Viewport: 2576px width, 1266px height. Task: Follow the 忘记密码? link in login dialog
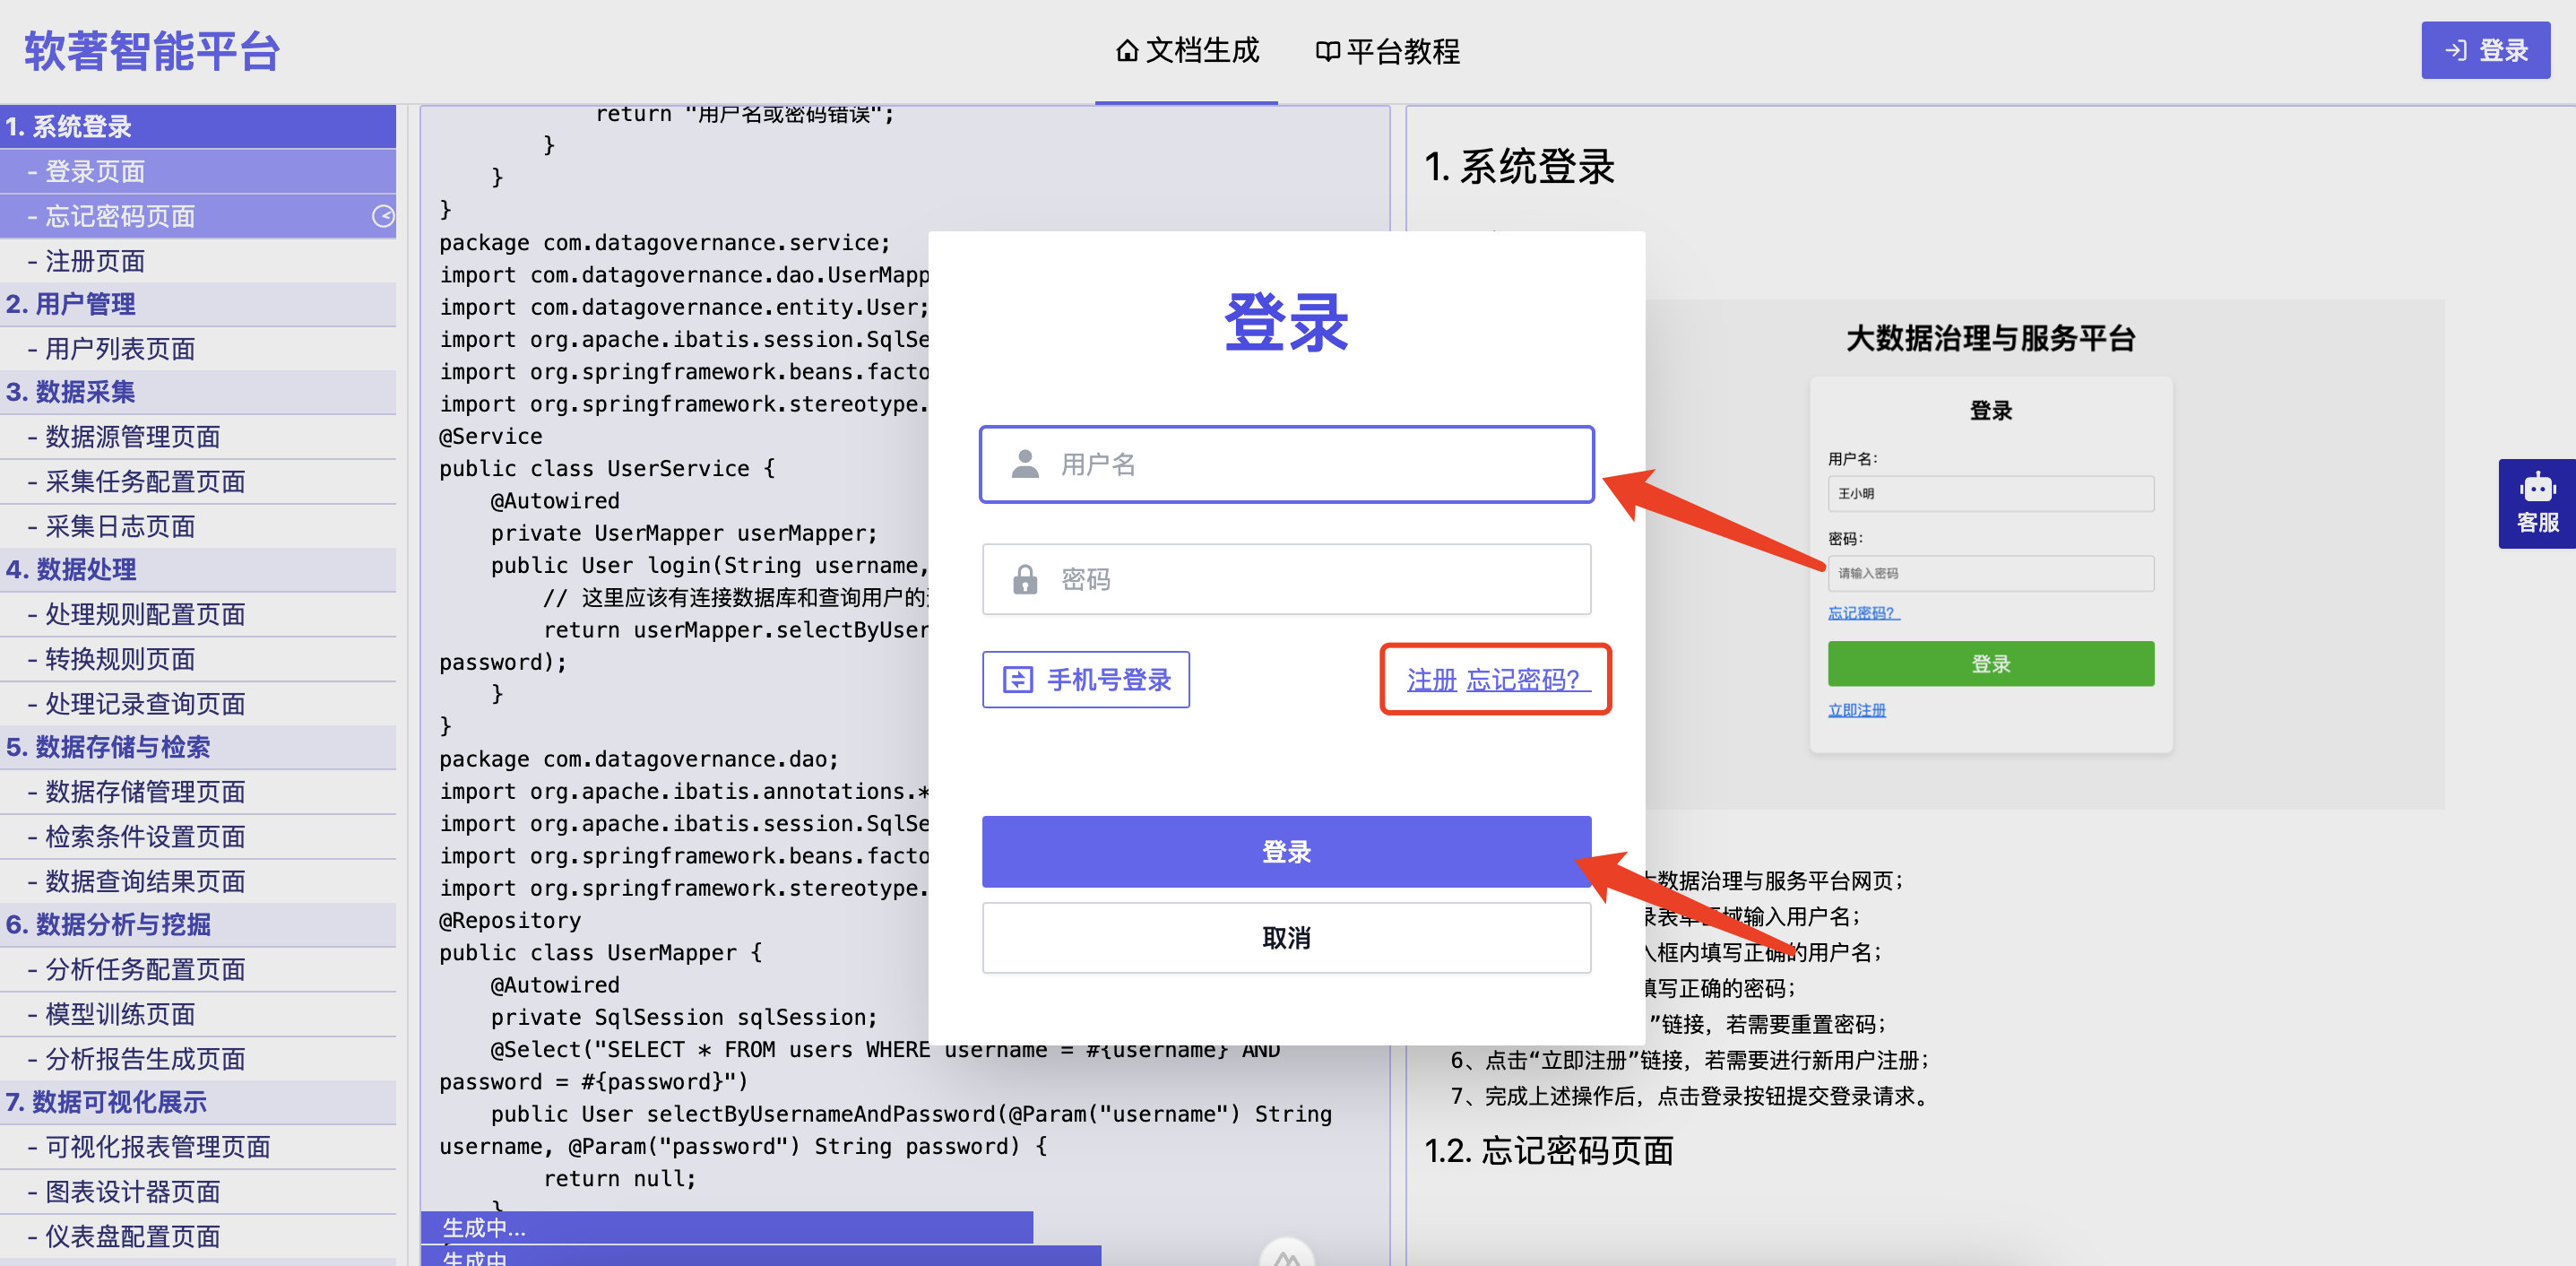pyautogui.click(x=1524, y=680)
